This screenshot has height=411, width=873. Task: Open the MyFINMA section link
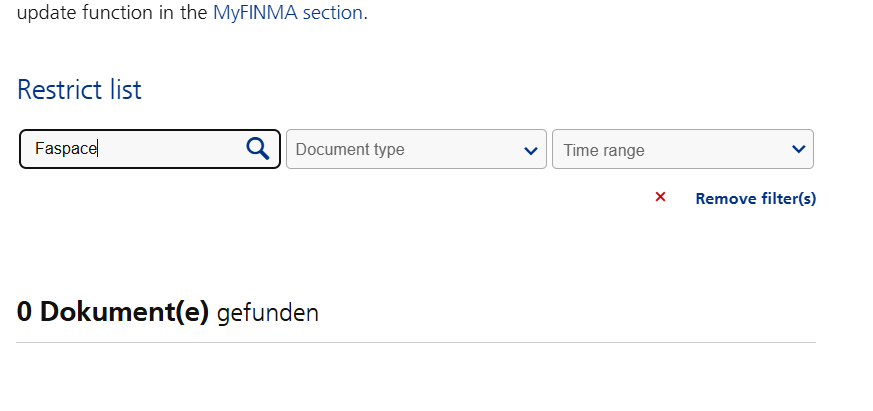click(x=288, y=12)
